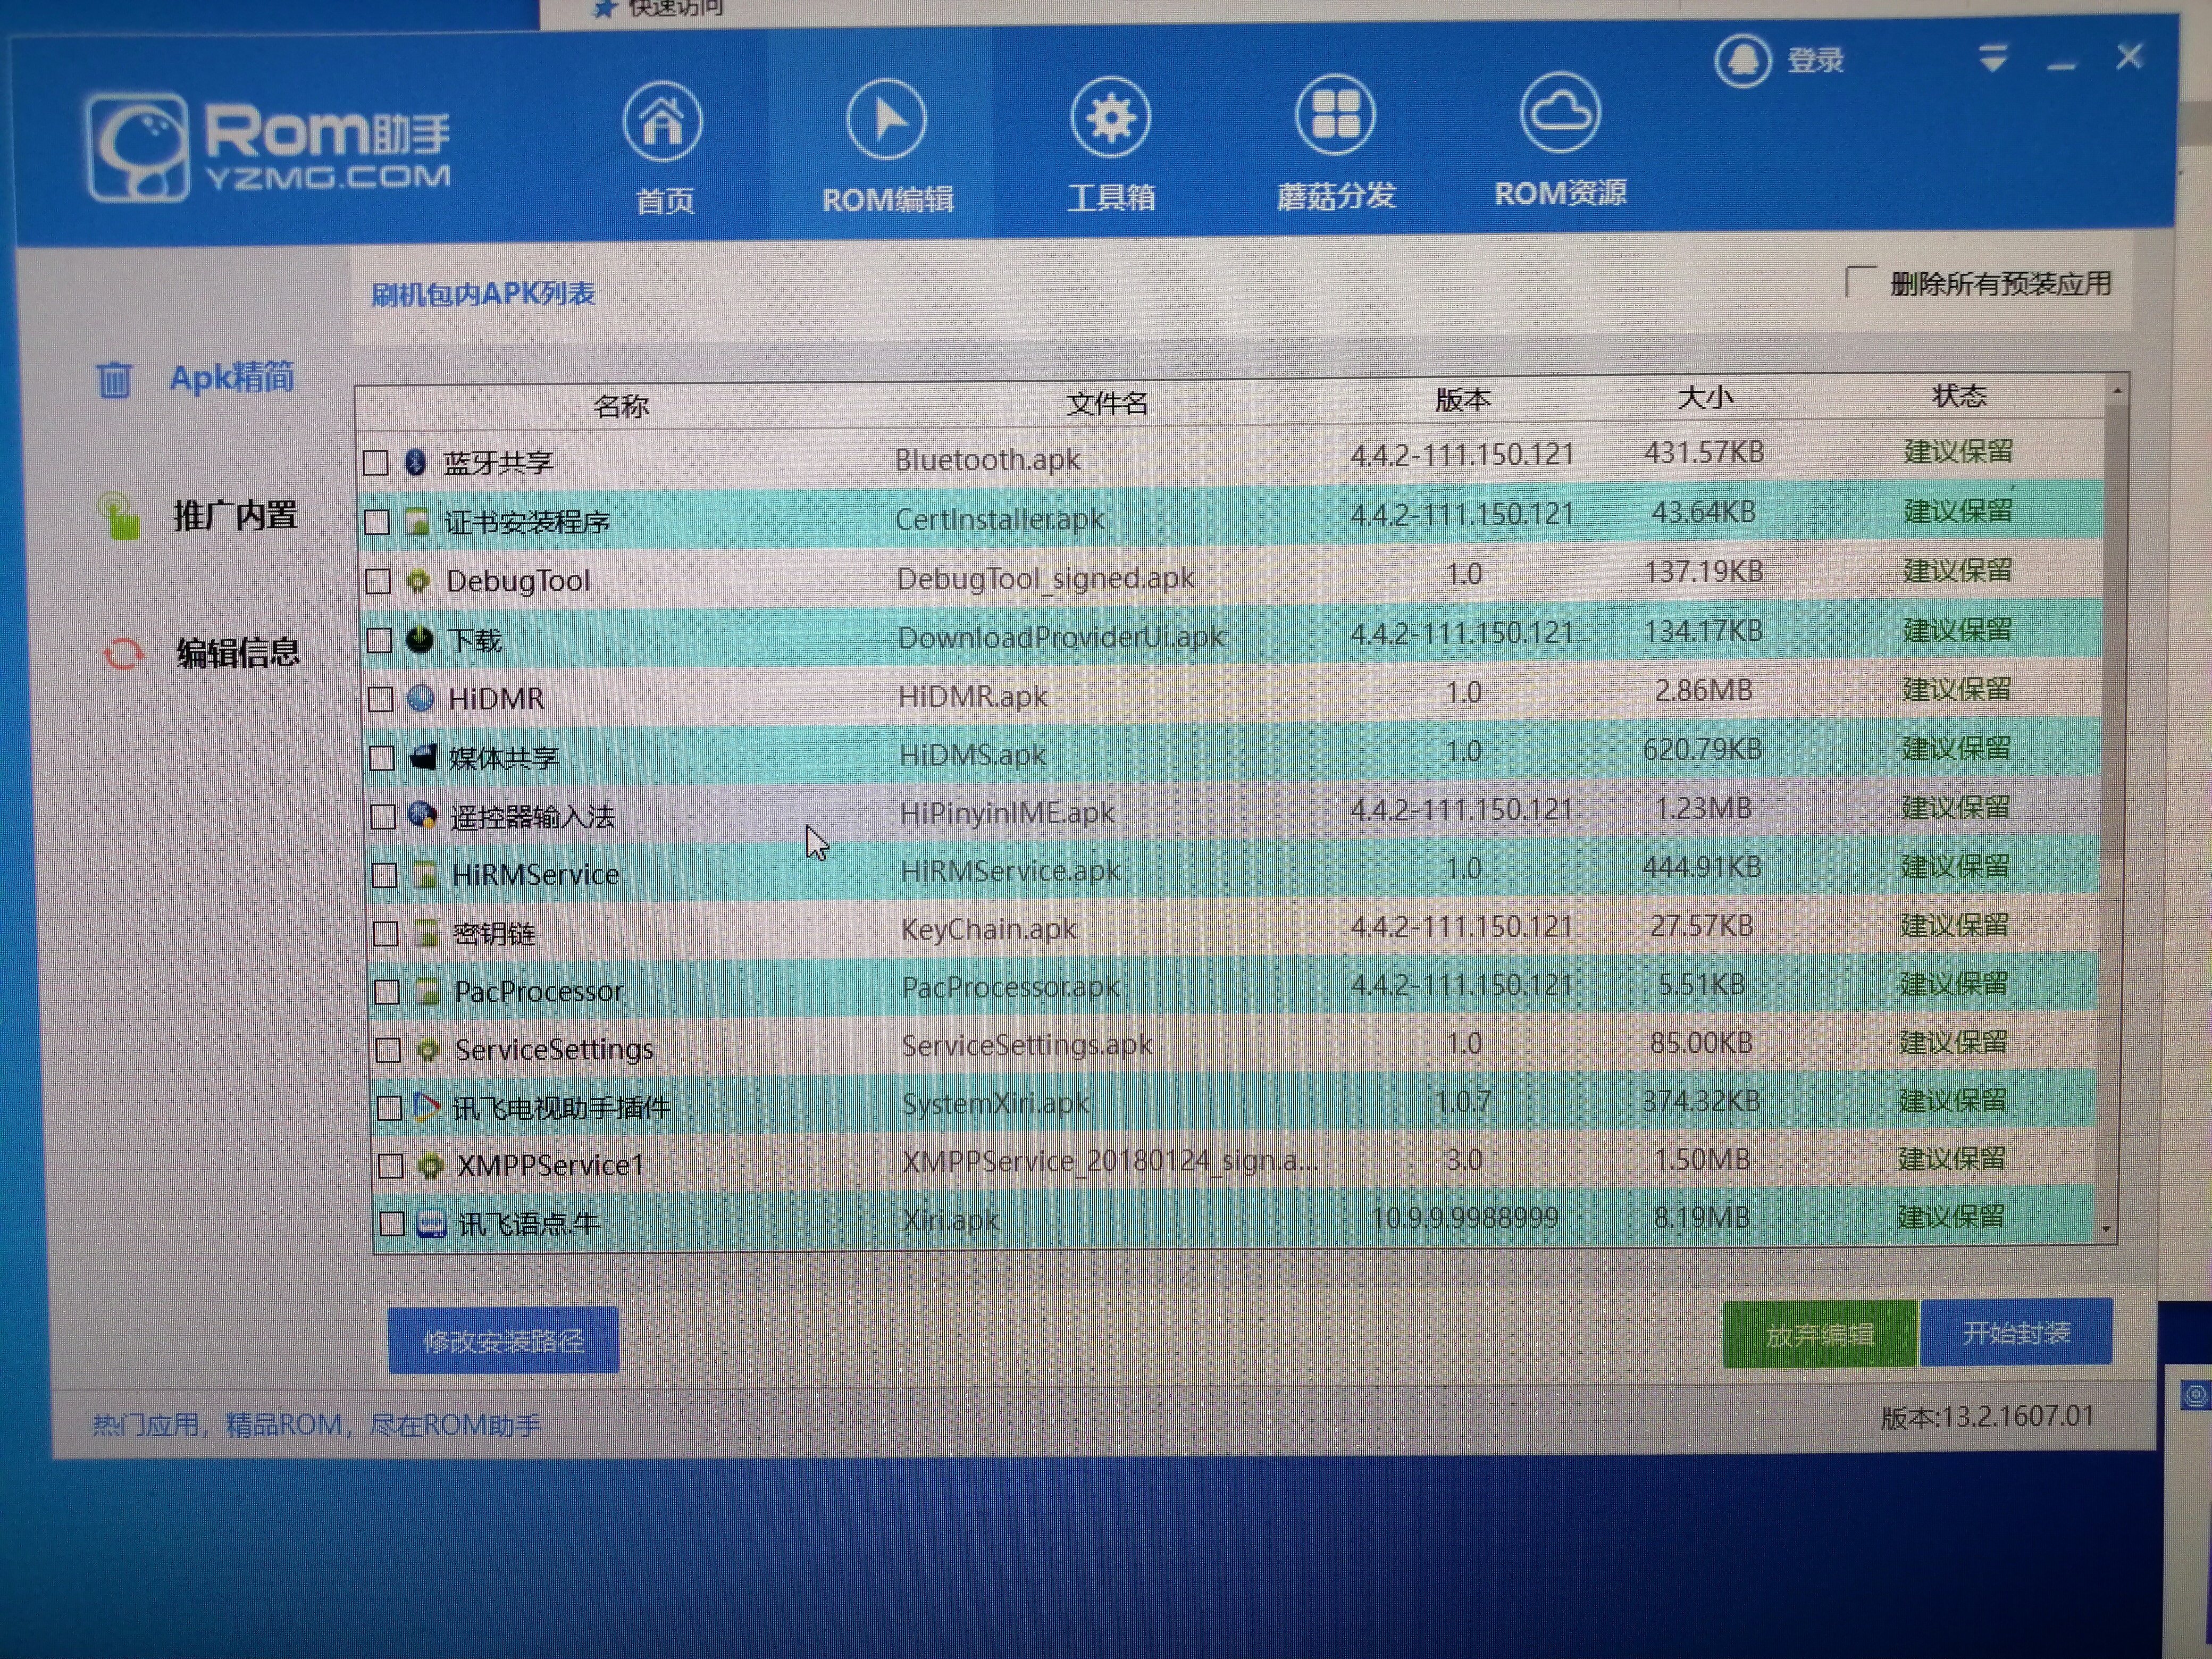
Task: Check the 遥控器输入法 row checkbox
Action: pos(383,817)
